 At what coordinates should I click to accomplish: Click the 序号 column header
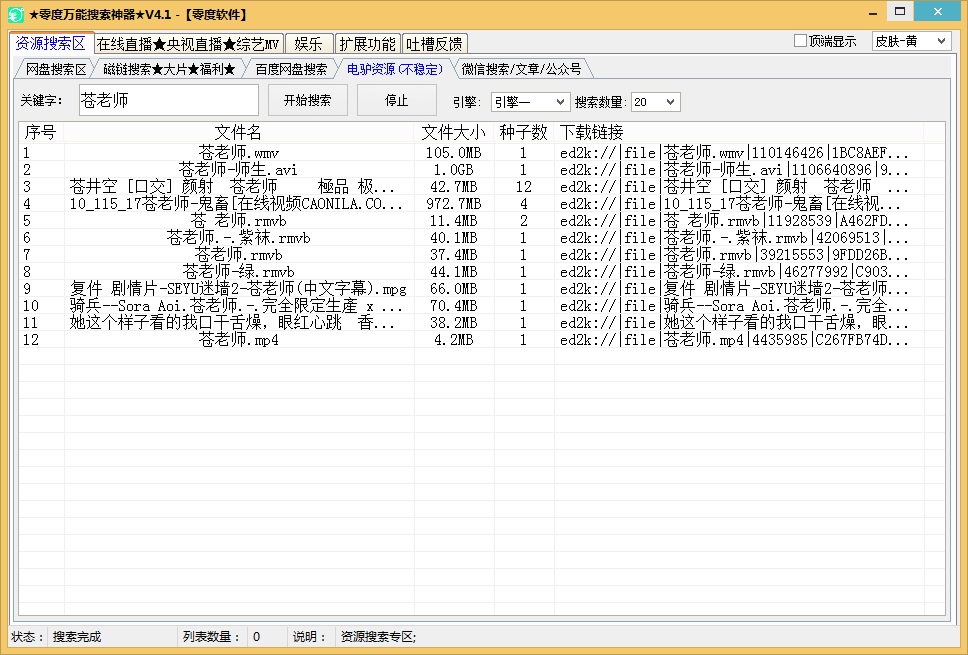[41, 132]
